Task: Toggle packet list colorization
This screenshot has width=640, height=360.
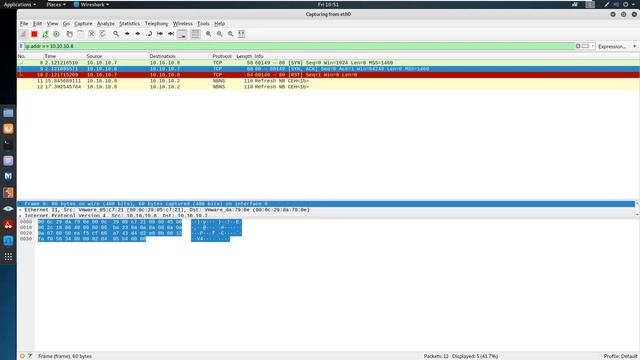Action: click(x=196, y=34)
